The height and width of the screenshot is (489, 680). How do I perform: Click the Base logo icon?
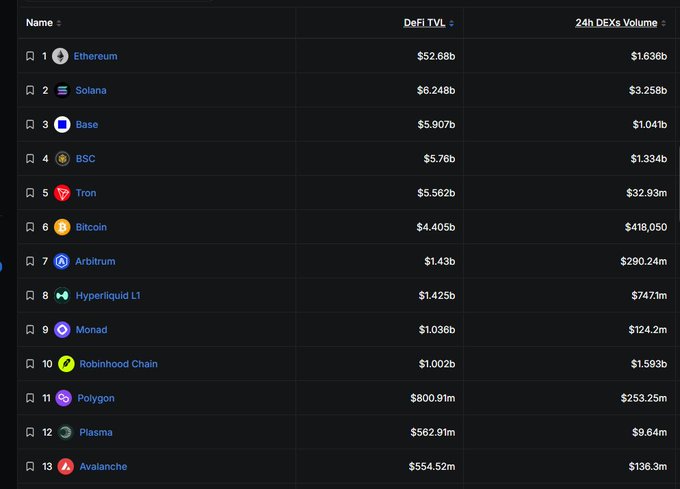coord(62,124)
